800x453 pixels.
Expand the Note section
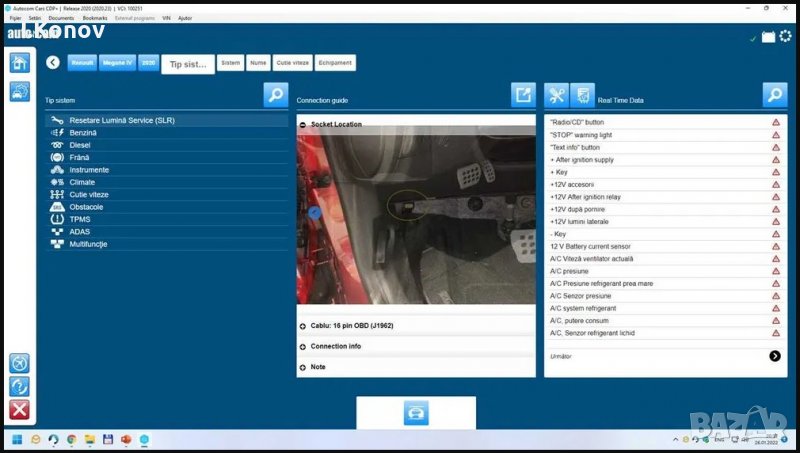(303, 367)
